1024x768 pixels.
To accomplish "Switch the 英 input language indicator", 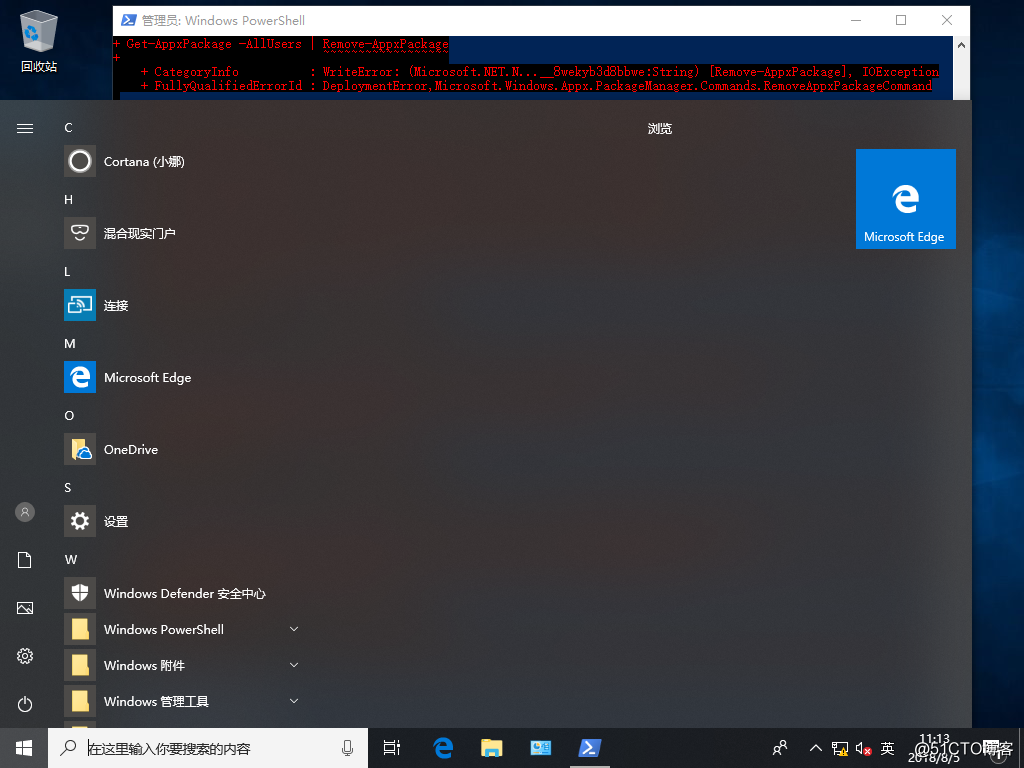I will [887, 748].
